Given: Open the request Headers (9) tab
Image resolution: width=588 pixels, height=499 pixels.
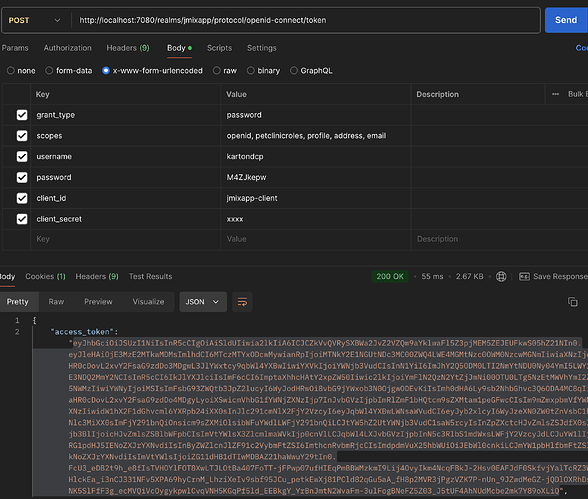Looking at the screenshot, I should [x=128, y=48].
